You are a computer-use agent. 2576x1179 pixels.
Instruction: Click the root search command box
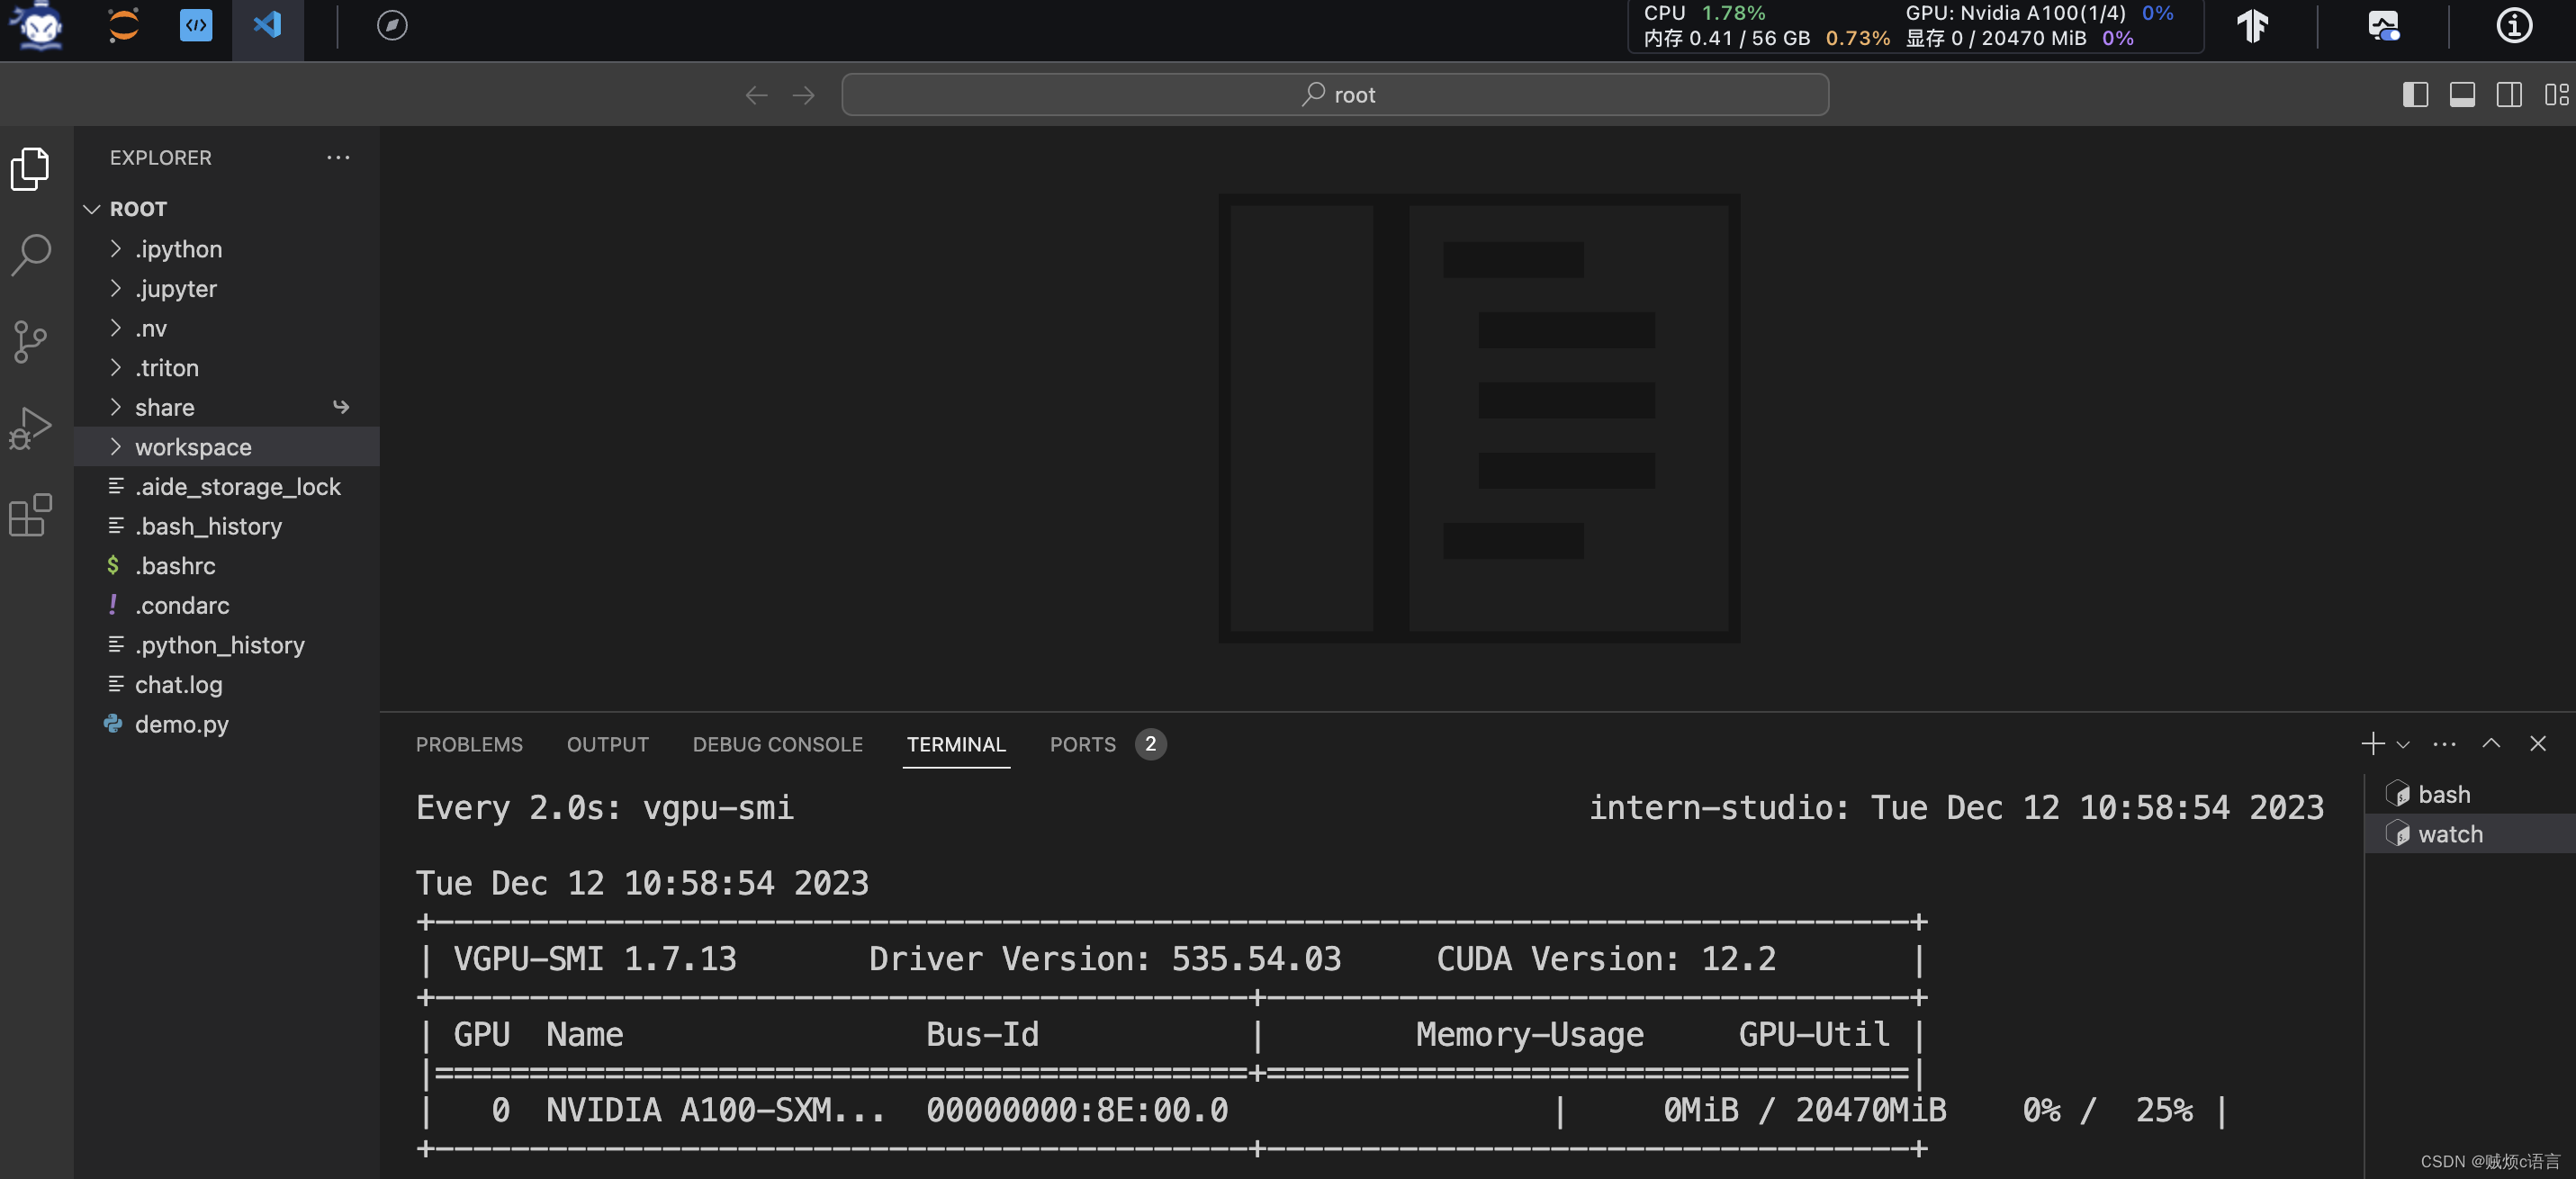(x=1335, y=95)
